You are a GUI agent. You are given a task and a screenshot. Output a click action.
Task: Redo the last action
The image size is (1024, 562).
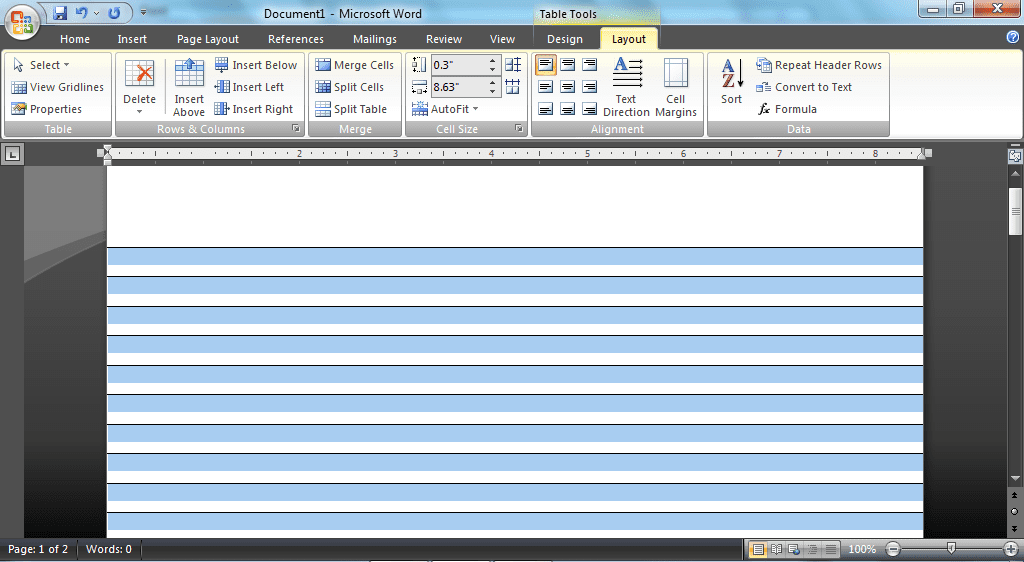[x=114, y=13]
